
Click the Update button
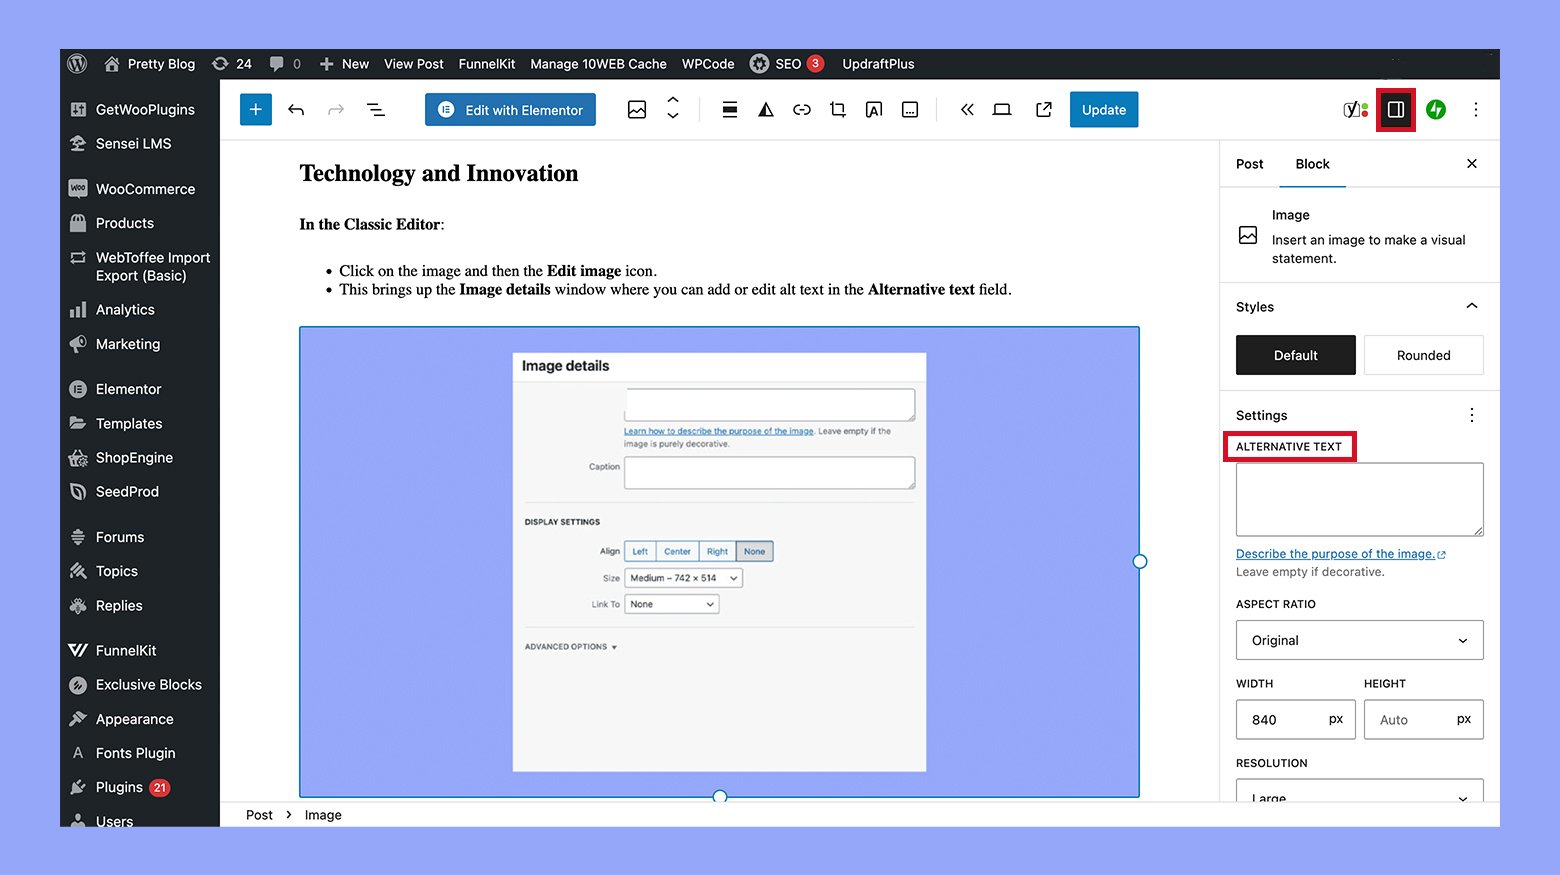(x=1103, y=109)
